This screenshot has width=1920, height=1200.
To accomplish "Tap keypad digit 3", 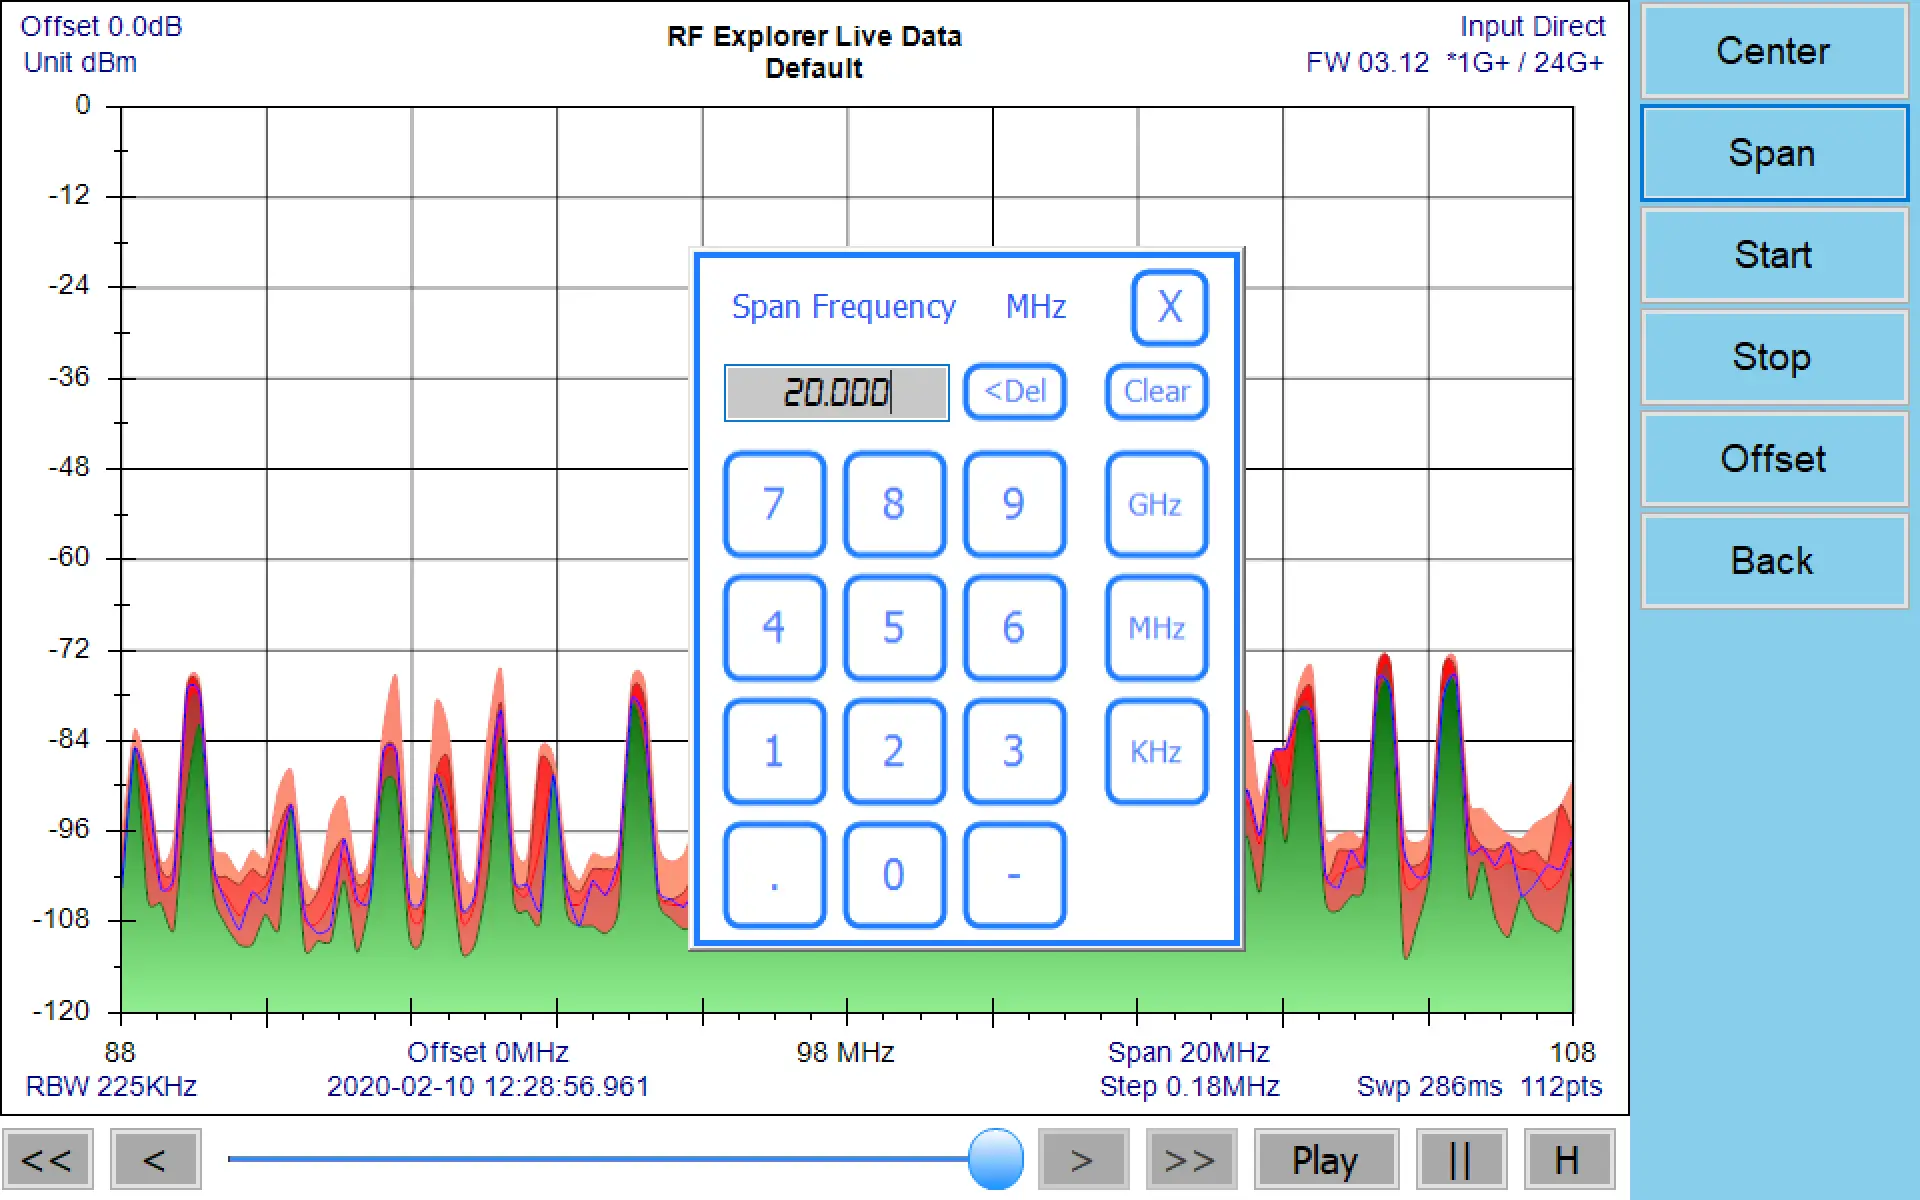I will 1014,752.
